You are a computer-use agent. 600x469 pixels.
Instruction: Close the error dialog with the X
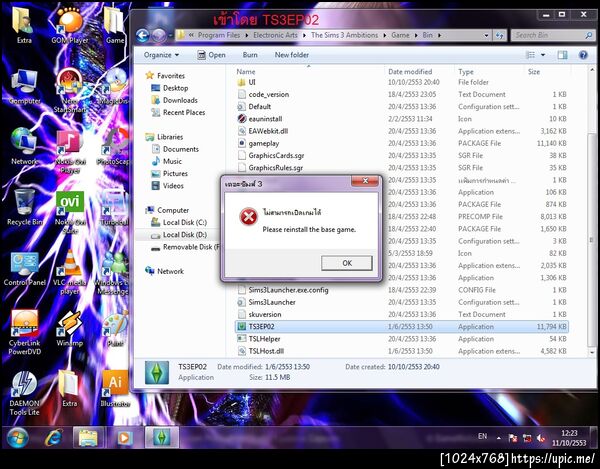365,181
